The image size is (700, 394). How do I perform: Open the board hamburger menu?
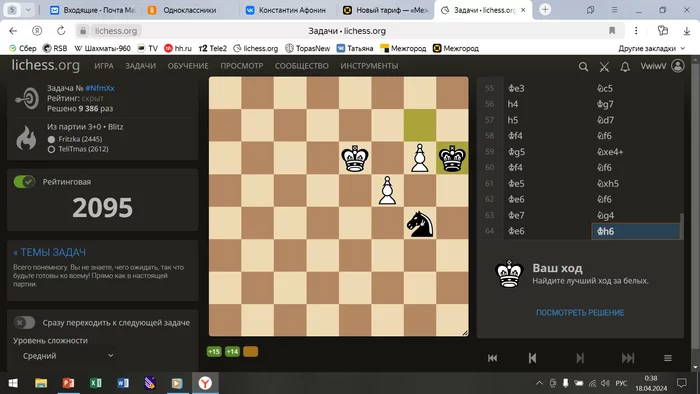(668, 358)
